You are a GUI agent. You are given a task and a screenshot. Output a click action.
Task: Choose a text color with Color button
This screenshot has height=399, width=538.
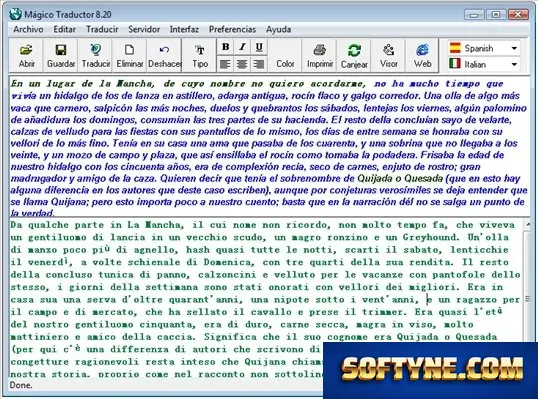click(x=285, y=56)
